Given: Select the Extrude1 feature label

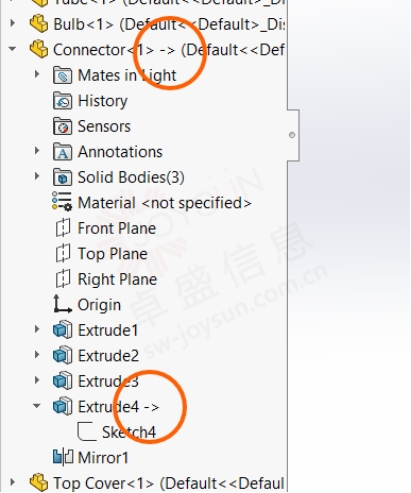Looking at the screenshot, I should pyautogui.click(x=108, y=330).
